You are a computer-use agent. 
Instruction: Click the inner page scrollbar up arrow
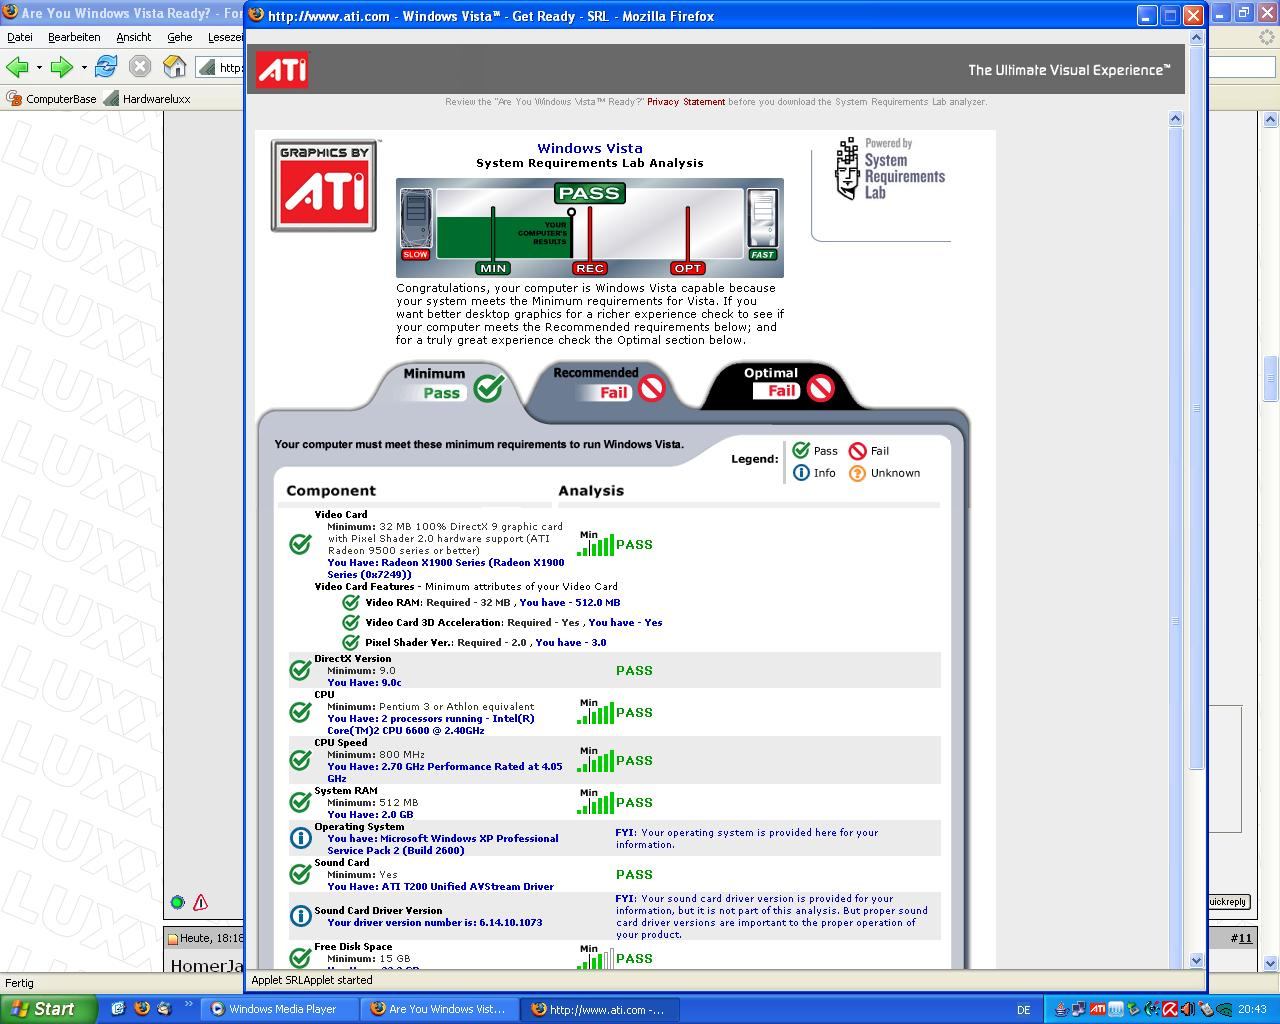(1175, 118)
